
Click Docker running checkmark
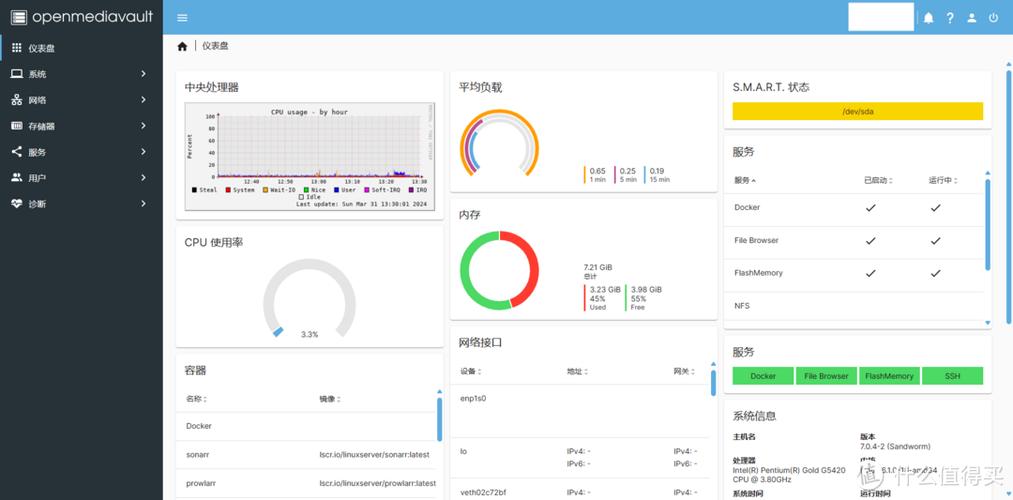coord(935,208)
